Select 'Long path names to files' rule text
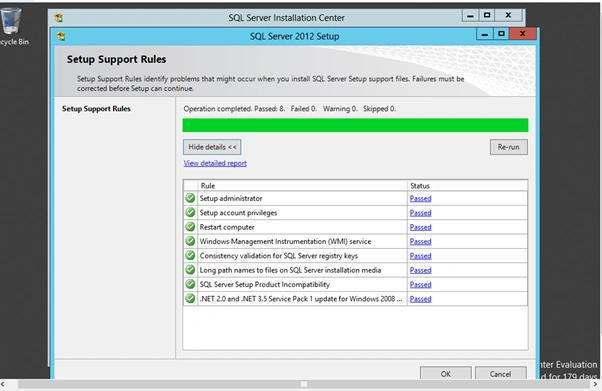The height and width of the screenshot is (391, 602). [290, 270]
